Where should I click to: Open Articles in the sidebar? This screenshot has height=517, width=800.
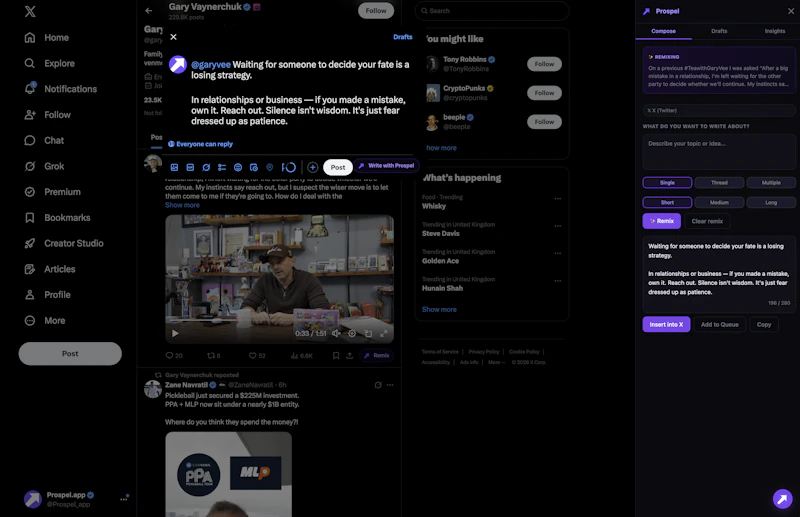[49, 269]
